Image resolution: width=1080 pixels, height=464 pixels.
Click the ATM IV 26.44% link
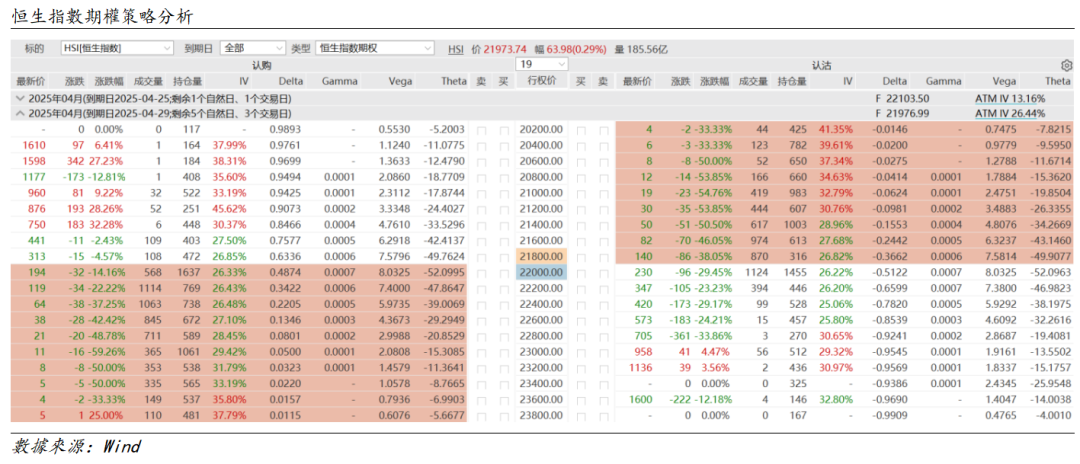point(1010,113)
